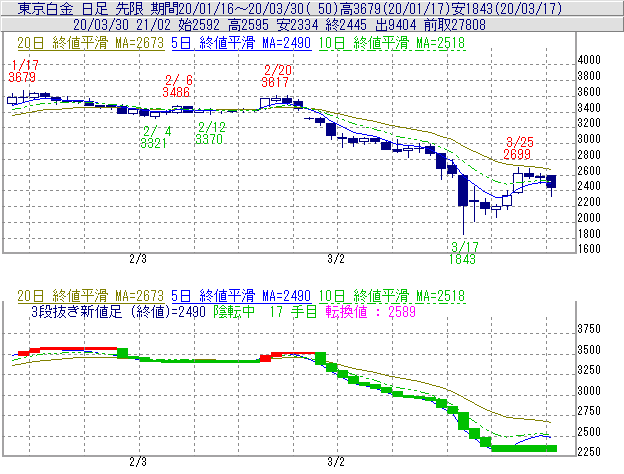Click the 4000 price axis label
Screen dimensions: 624x474
click(589, 60)
